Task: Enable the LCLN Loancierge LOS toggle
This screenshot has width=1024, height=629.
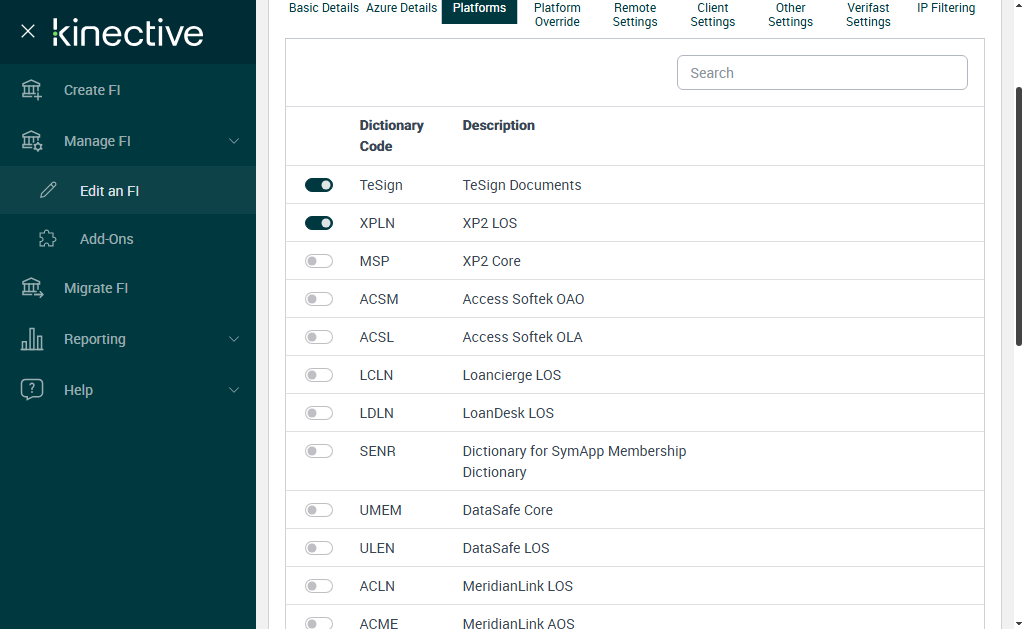Action: [x=319, y=375]
